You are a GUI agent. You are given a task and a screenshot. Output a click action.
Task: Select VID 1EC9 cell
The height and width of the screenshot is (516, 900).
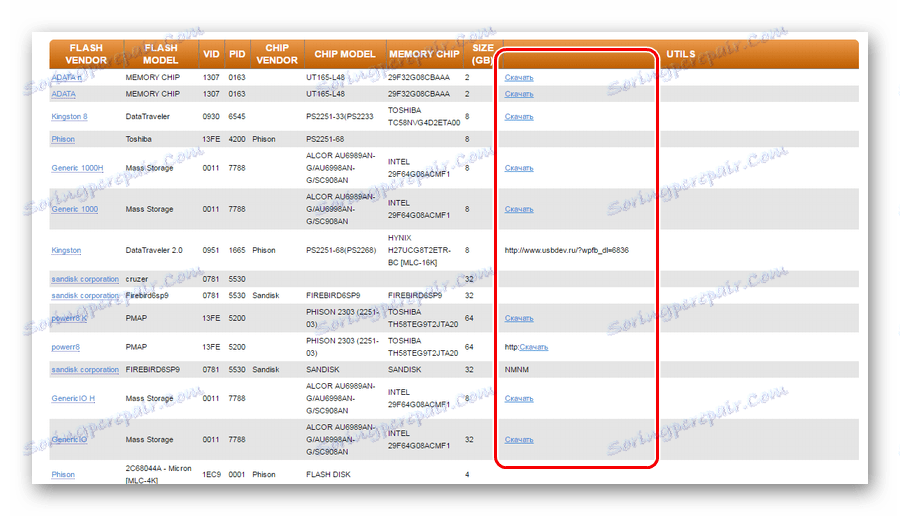point(211,475)
